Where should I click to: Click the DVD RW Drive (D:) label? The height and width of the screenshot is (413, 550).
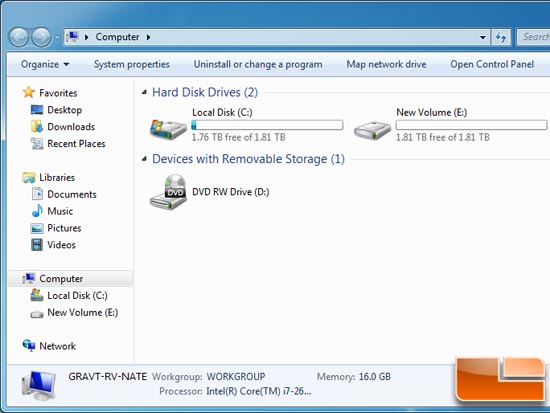(x=230, y=192)
